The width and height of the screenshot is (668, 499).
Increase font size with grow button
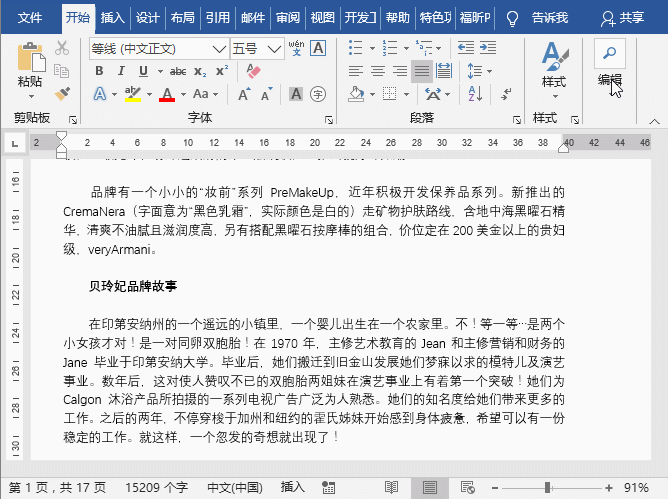(244, 94)
